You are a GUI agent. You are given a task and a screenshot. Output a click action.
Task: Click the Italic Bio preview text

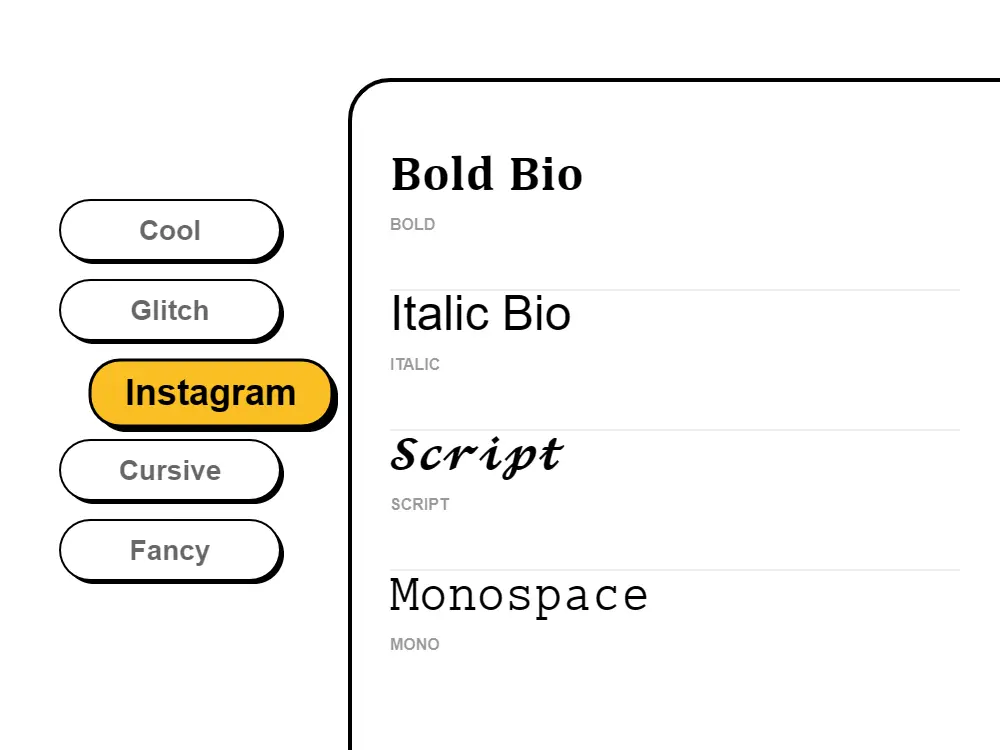point(480,313)
